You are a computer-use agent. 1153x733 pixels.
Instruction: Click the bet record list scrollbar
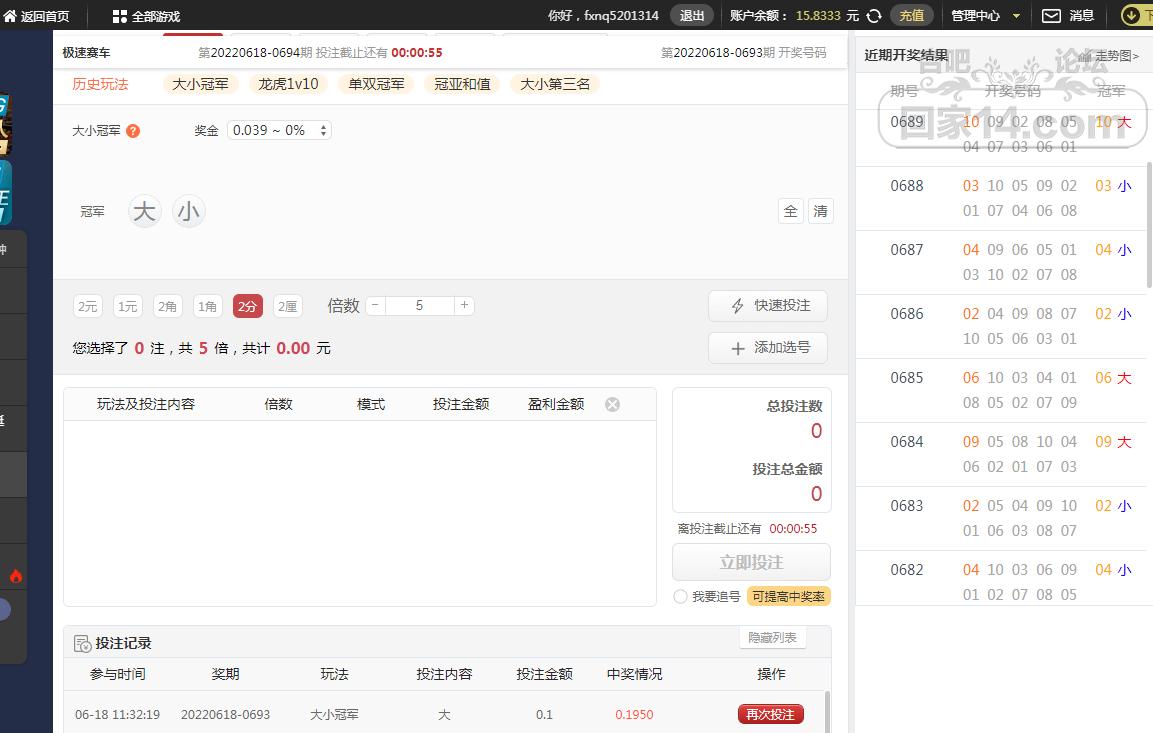click(x=827, y=711)
